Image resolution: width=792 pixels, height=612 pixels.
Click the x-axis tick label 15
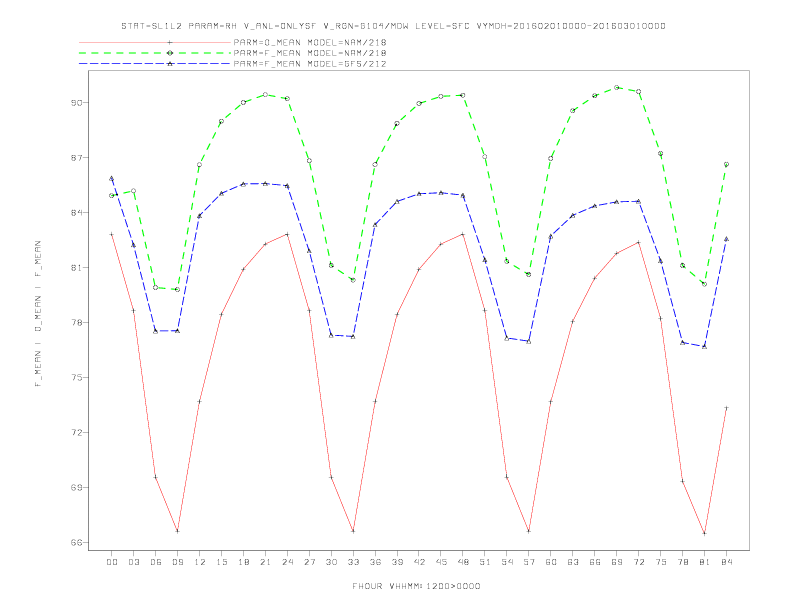coord(221,562)
